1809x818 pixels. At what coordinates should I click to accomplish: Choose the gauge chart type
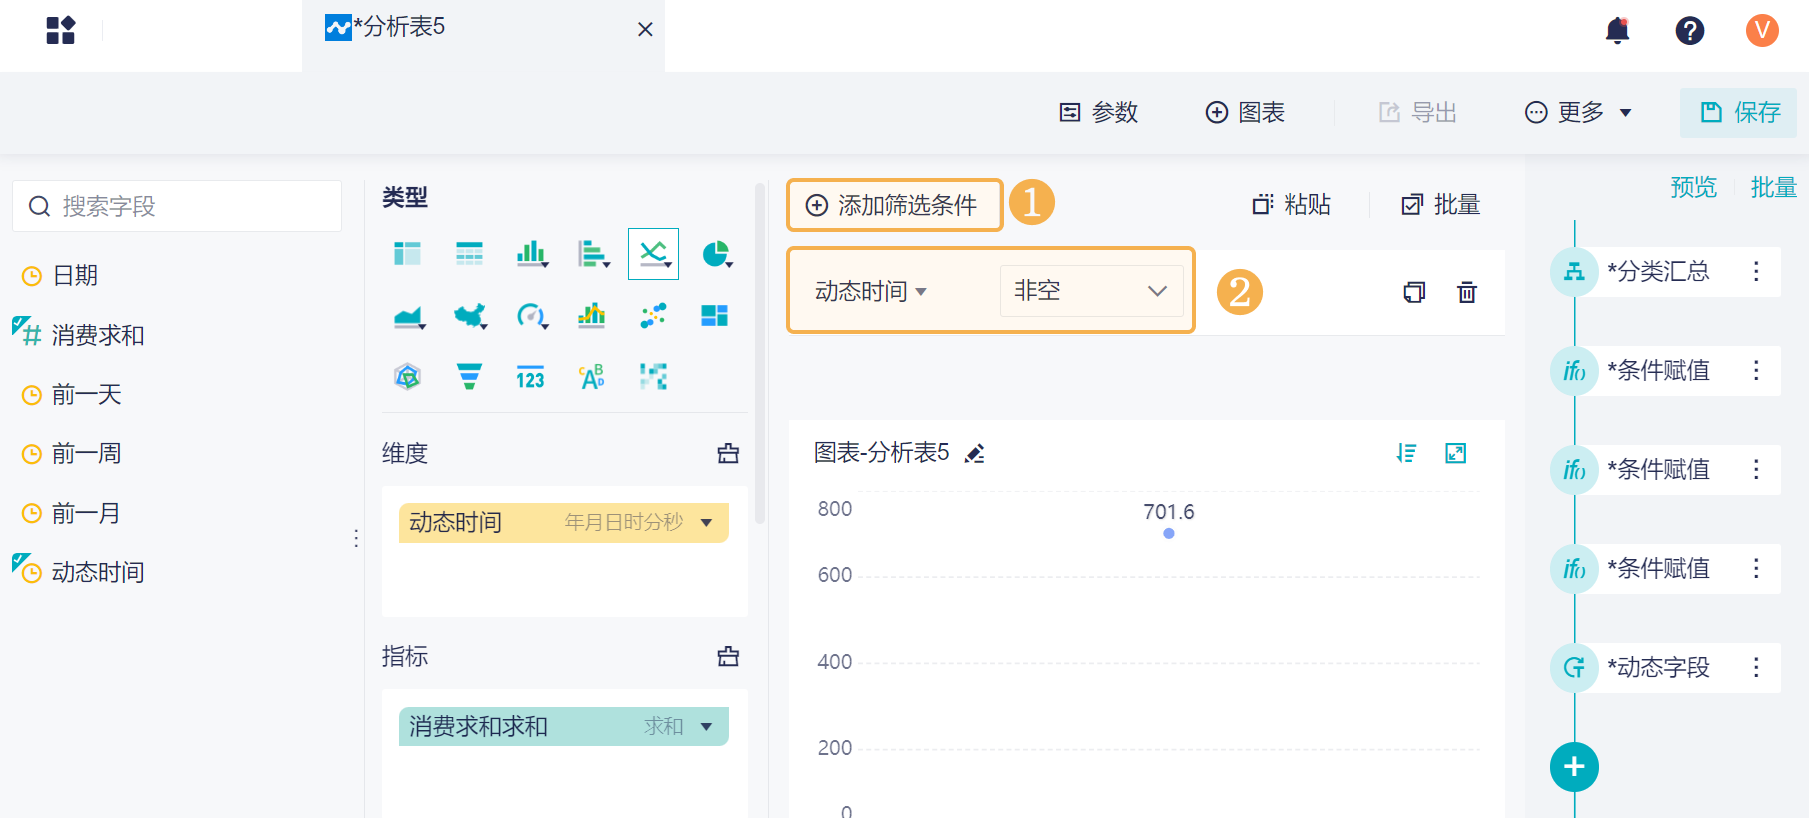[531, 316]
